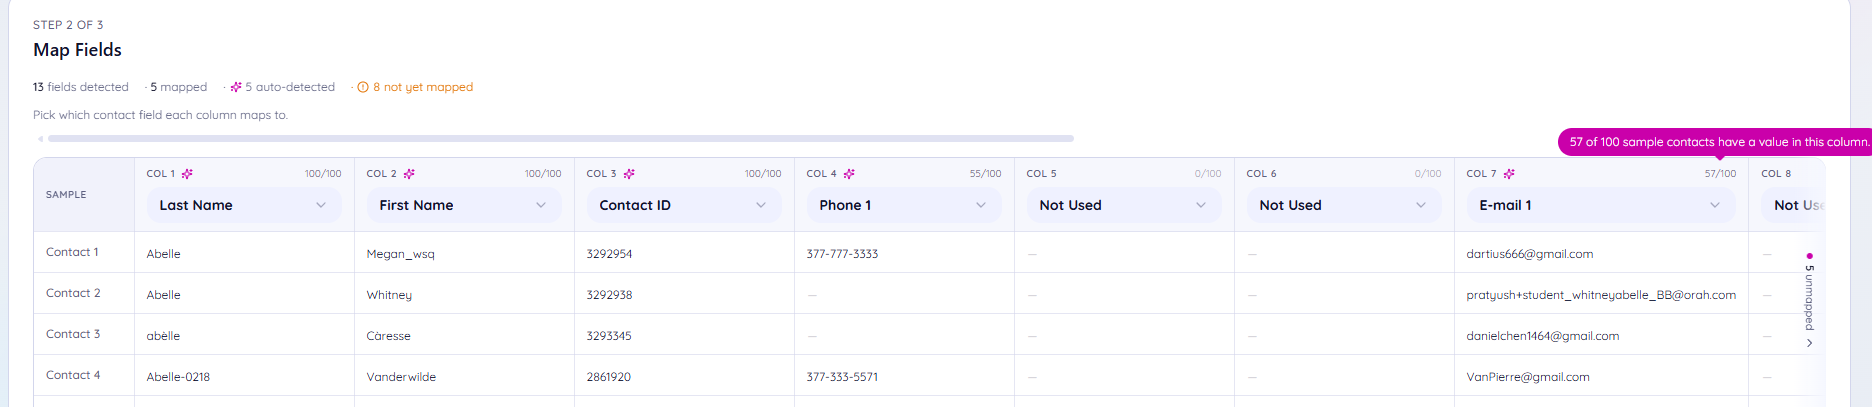
Task: Click the dartius666@gmail.com email cell
Action: coord(1530,254)
